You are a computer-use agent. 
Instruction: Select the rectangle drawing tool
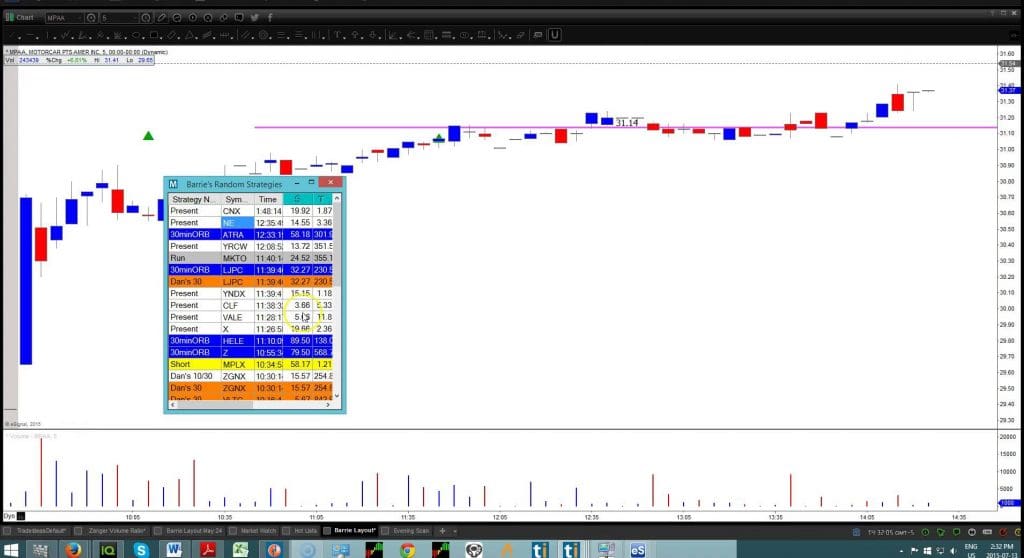[154, 35]
